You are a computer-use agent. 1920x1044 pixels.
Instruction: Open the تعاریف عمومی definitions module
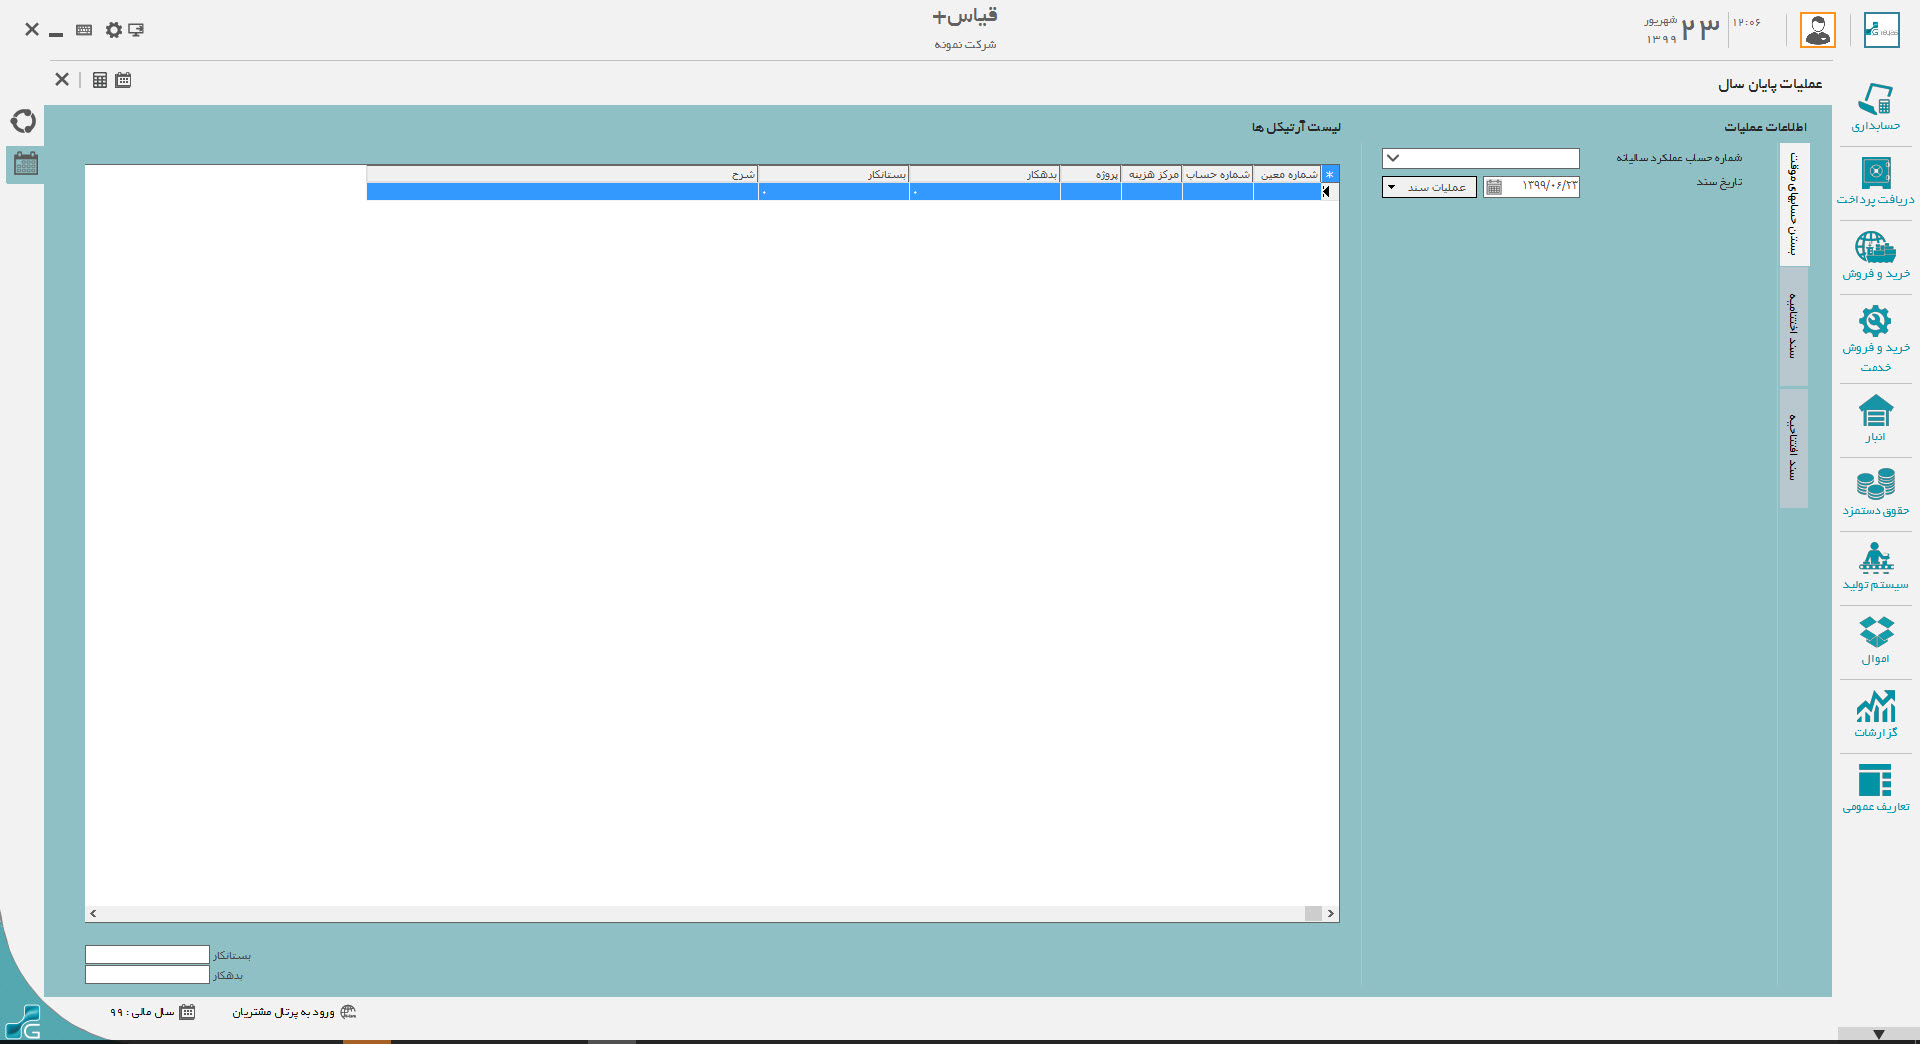[1875, 789]
